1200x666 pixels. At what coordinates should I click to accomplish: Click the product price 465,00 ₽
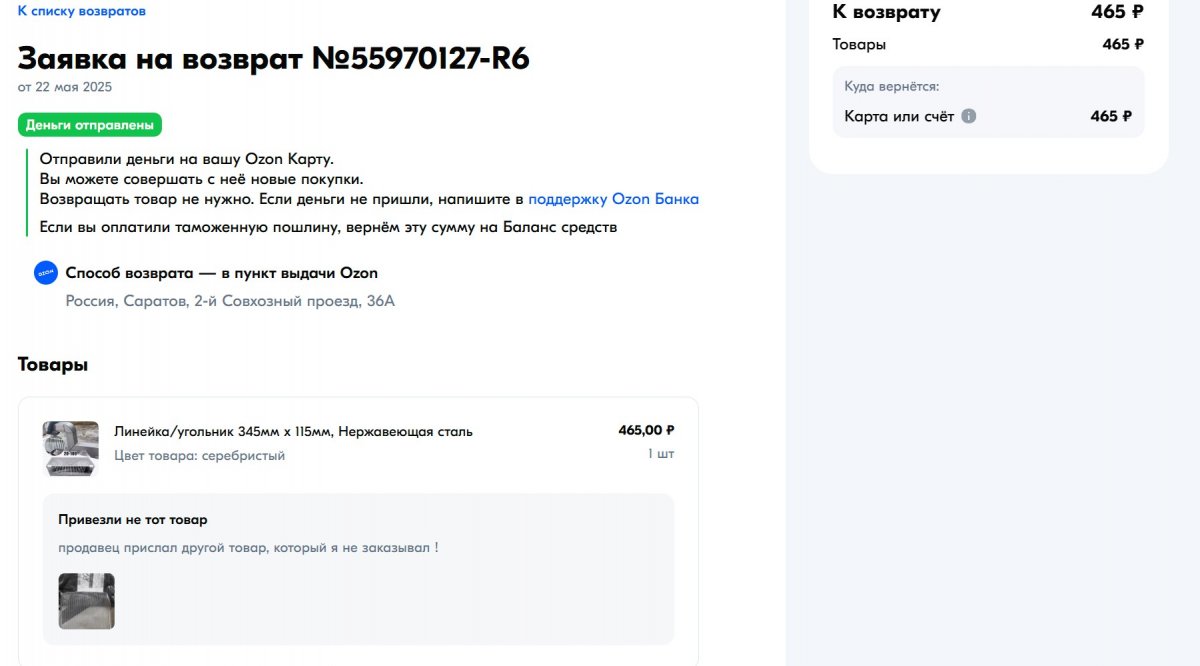point(646,430)
